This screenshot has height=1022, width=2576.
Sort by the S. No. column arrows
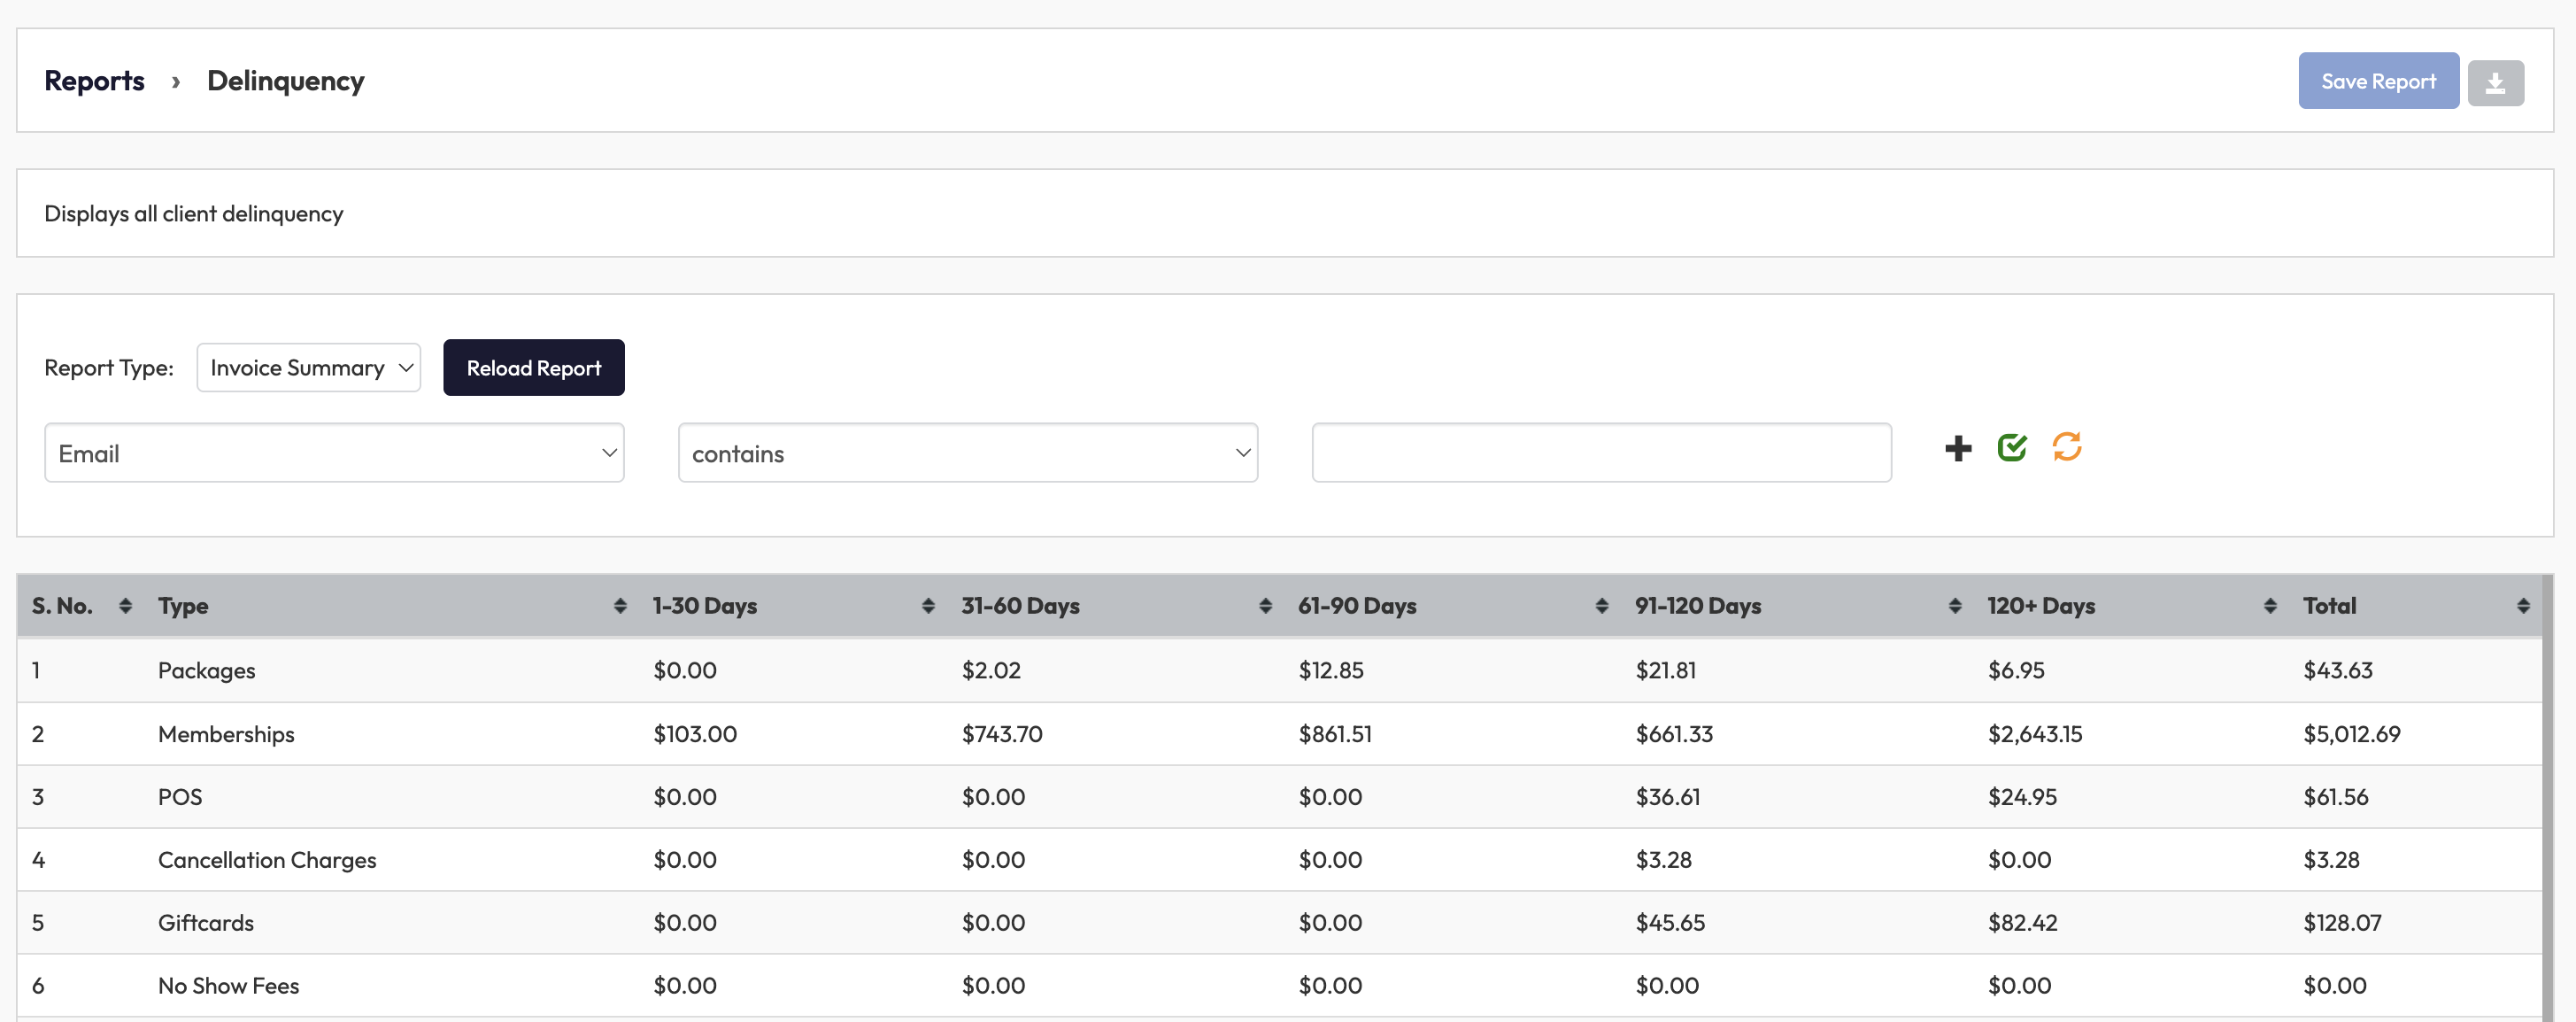coord(125,606)
